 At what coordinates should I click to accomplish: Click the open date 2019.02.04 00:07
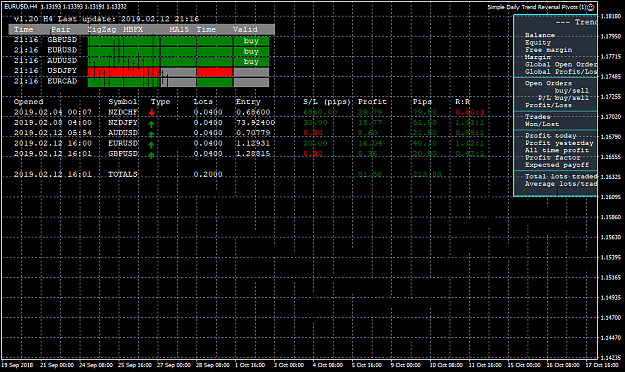53,112
